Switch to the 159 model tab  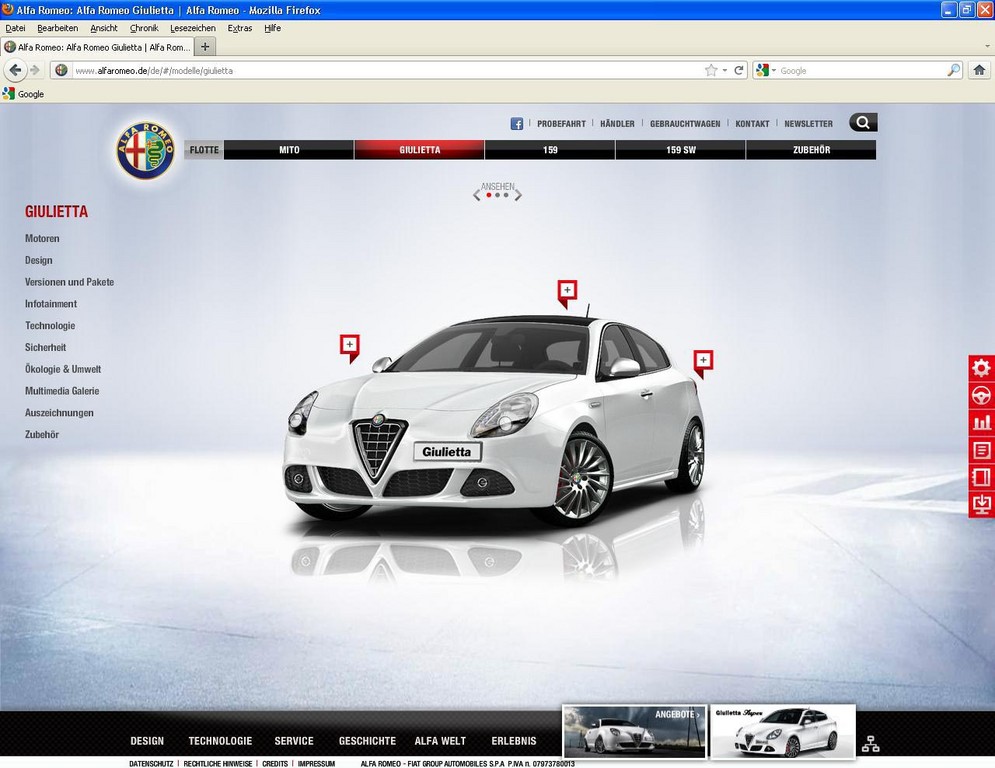[x=550, y=150]
